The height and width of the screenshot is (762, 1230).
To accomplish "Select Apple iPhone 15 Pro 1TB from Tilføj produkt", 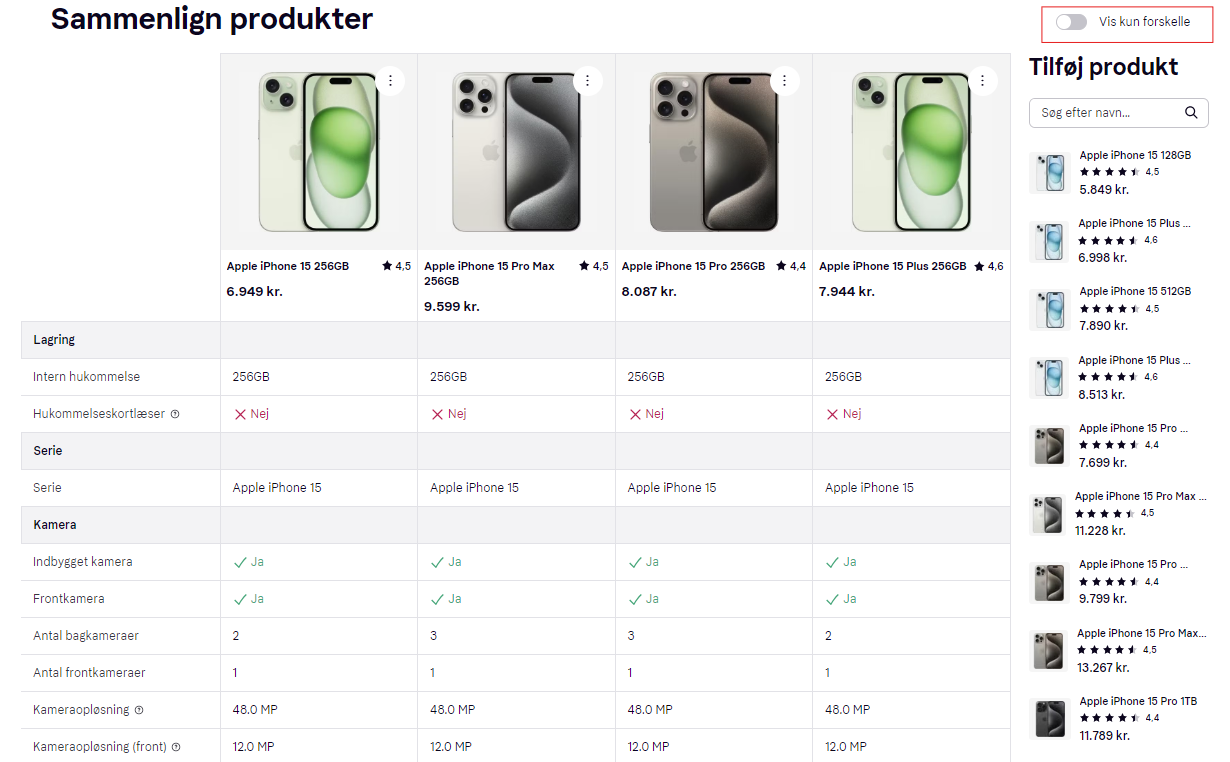I will (x=1139, y=701).
